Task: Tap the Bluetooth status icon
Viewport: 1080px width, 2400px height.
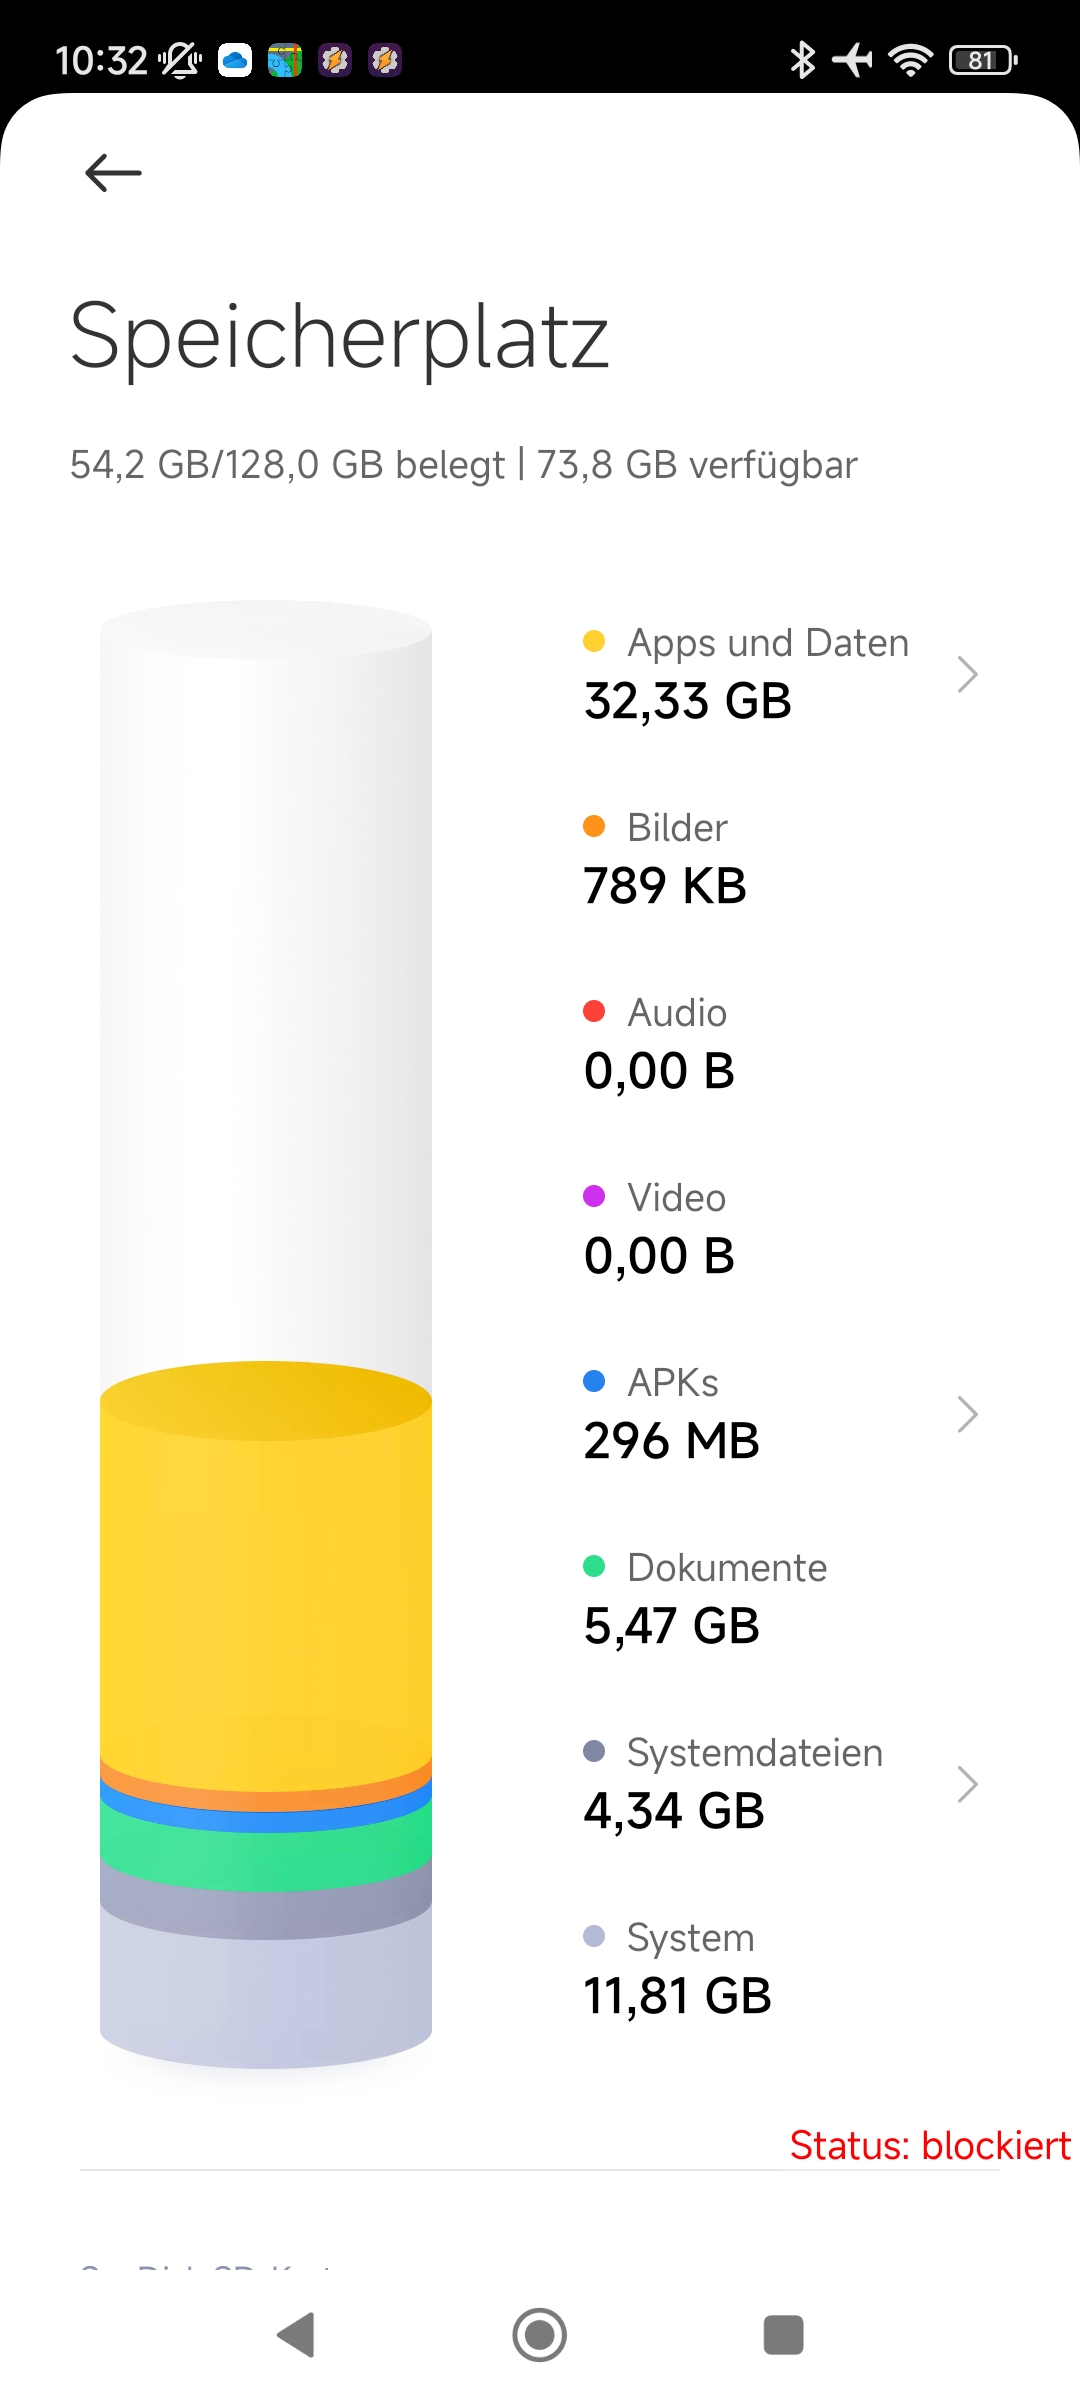Action: 802,60
